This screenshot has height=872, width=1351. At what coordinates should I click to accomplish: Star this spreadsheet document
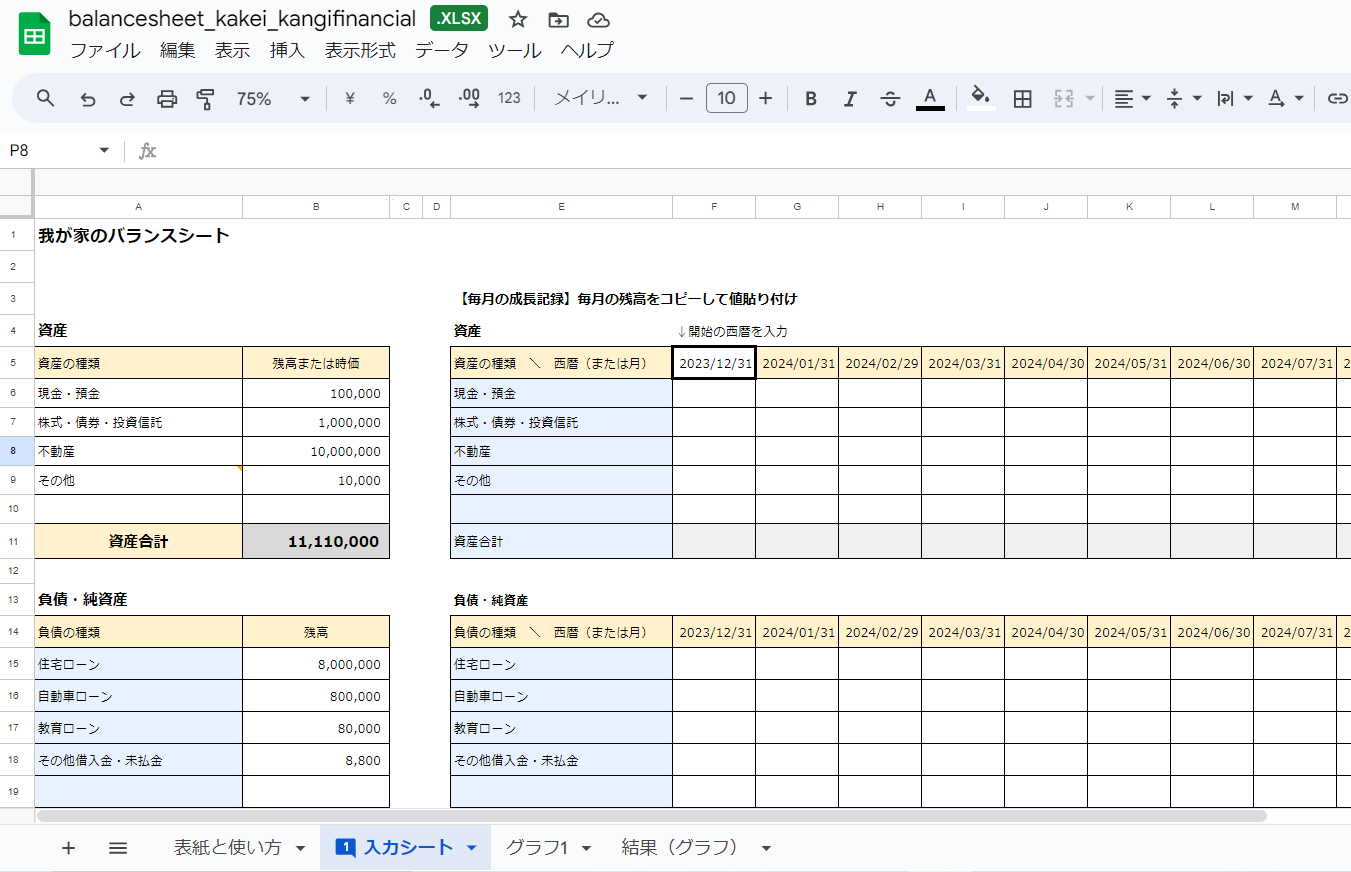[518, 20]
